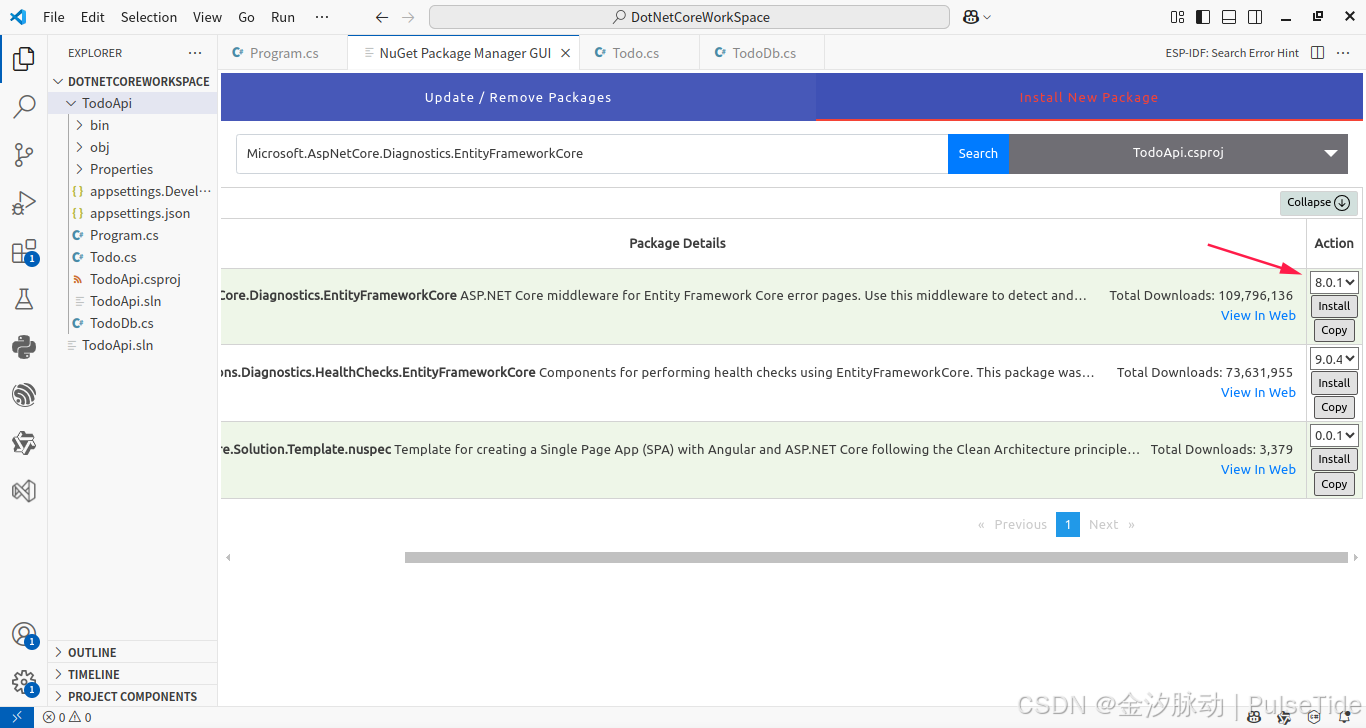View HealthChecks.EntityFrameworkCore package in web
1366x728 pixels.
tap(1258, 392)
